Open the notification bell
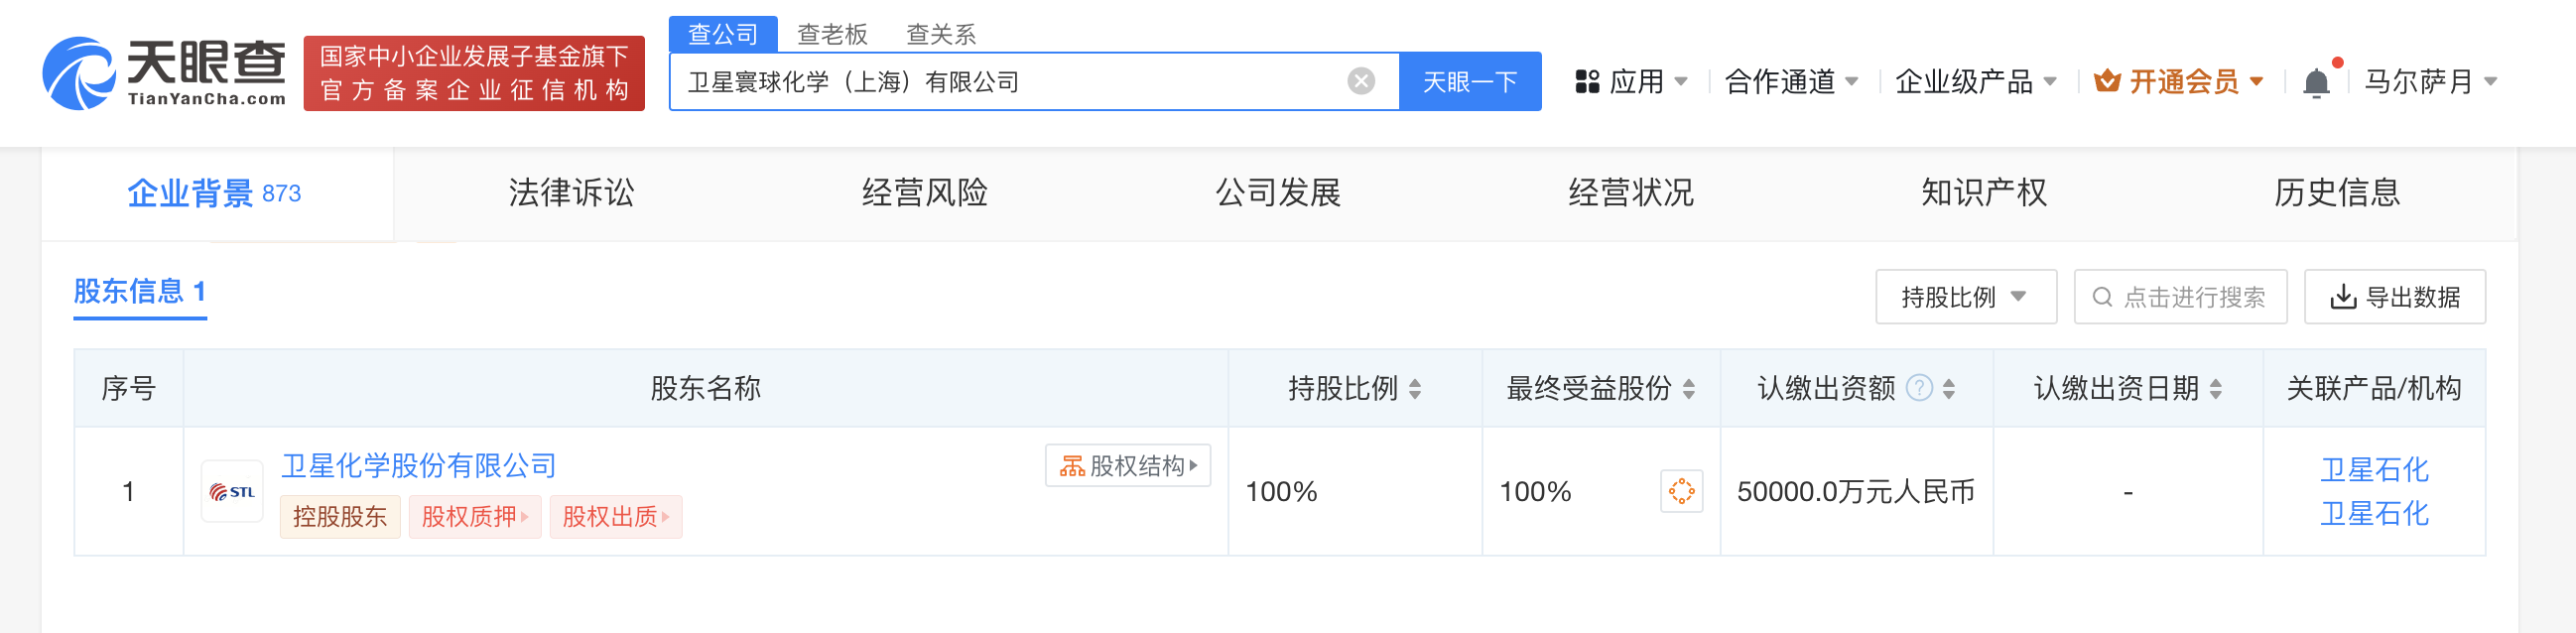 (2316, 82)
